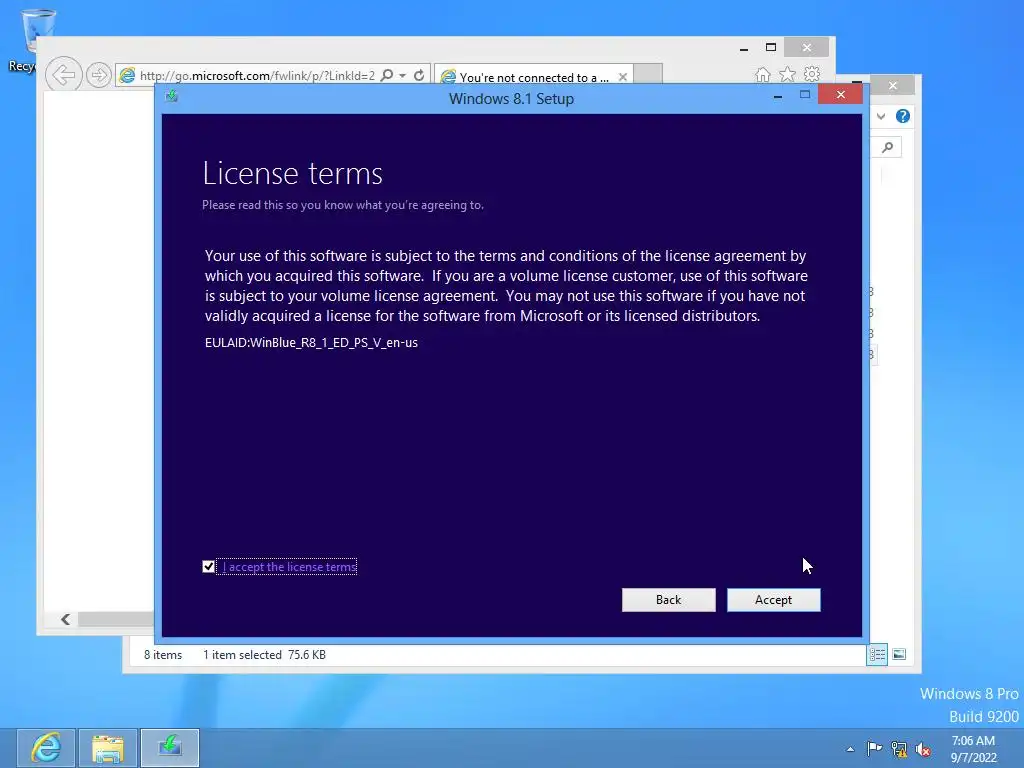
Task: Click the 8 items status text
Action: point(163,654)
